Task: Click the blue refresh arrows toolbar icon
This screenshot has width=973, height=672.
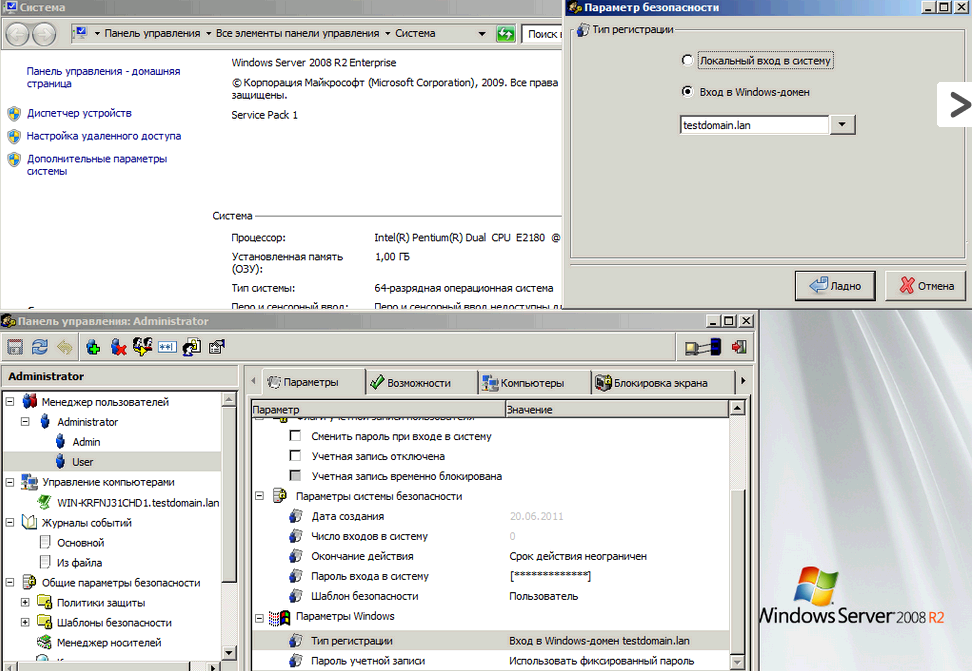Action: (40, 347)
